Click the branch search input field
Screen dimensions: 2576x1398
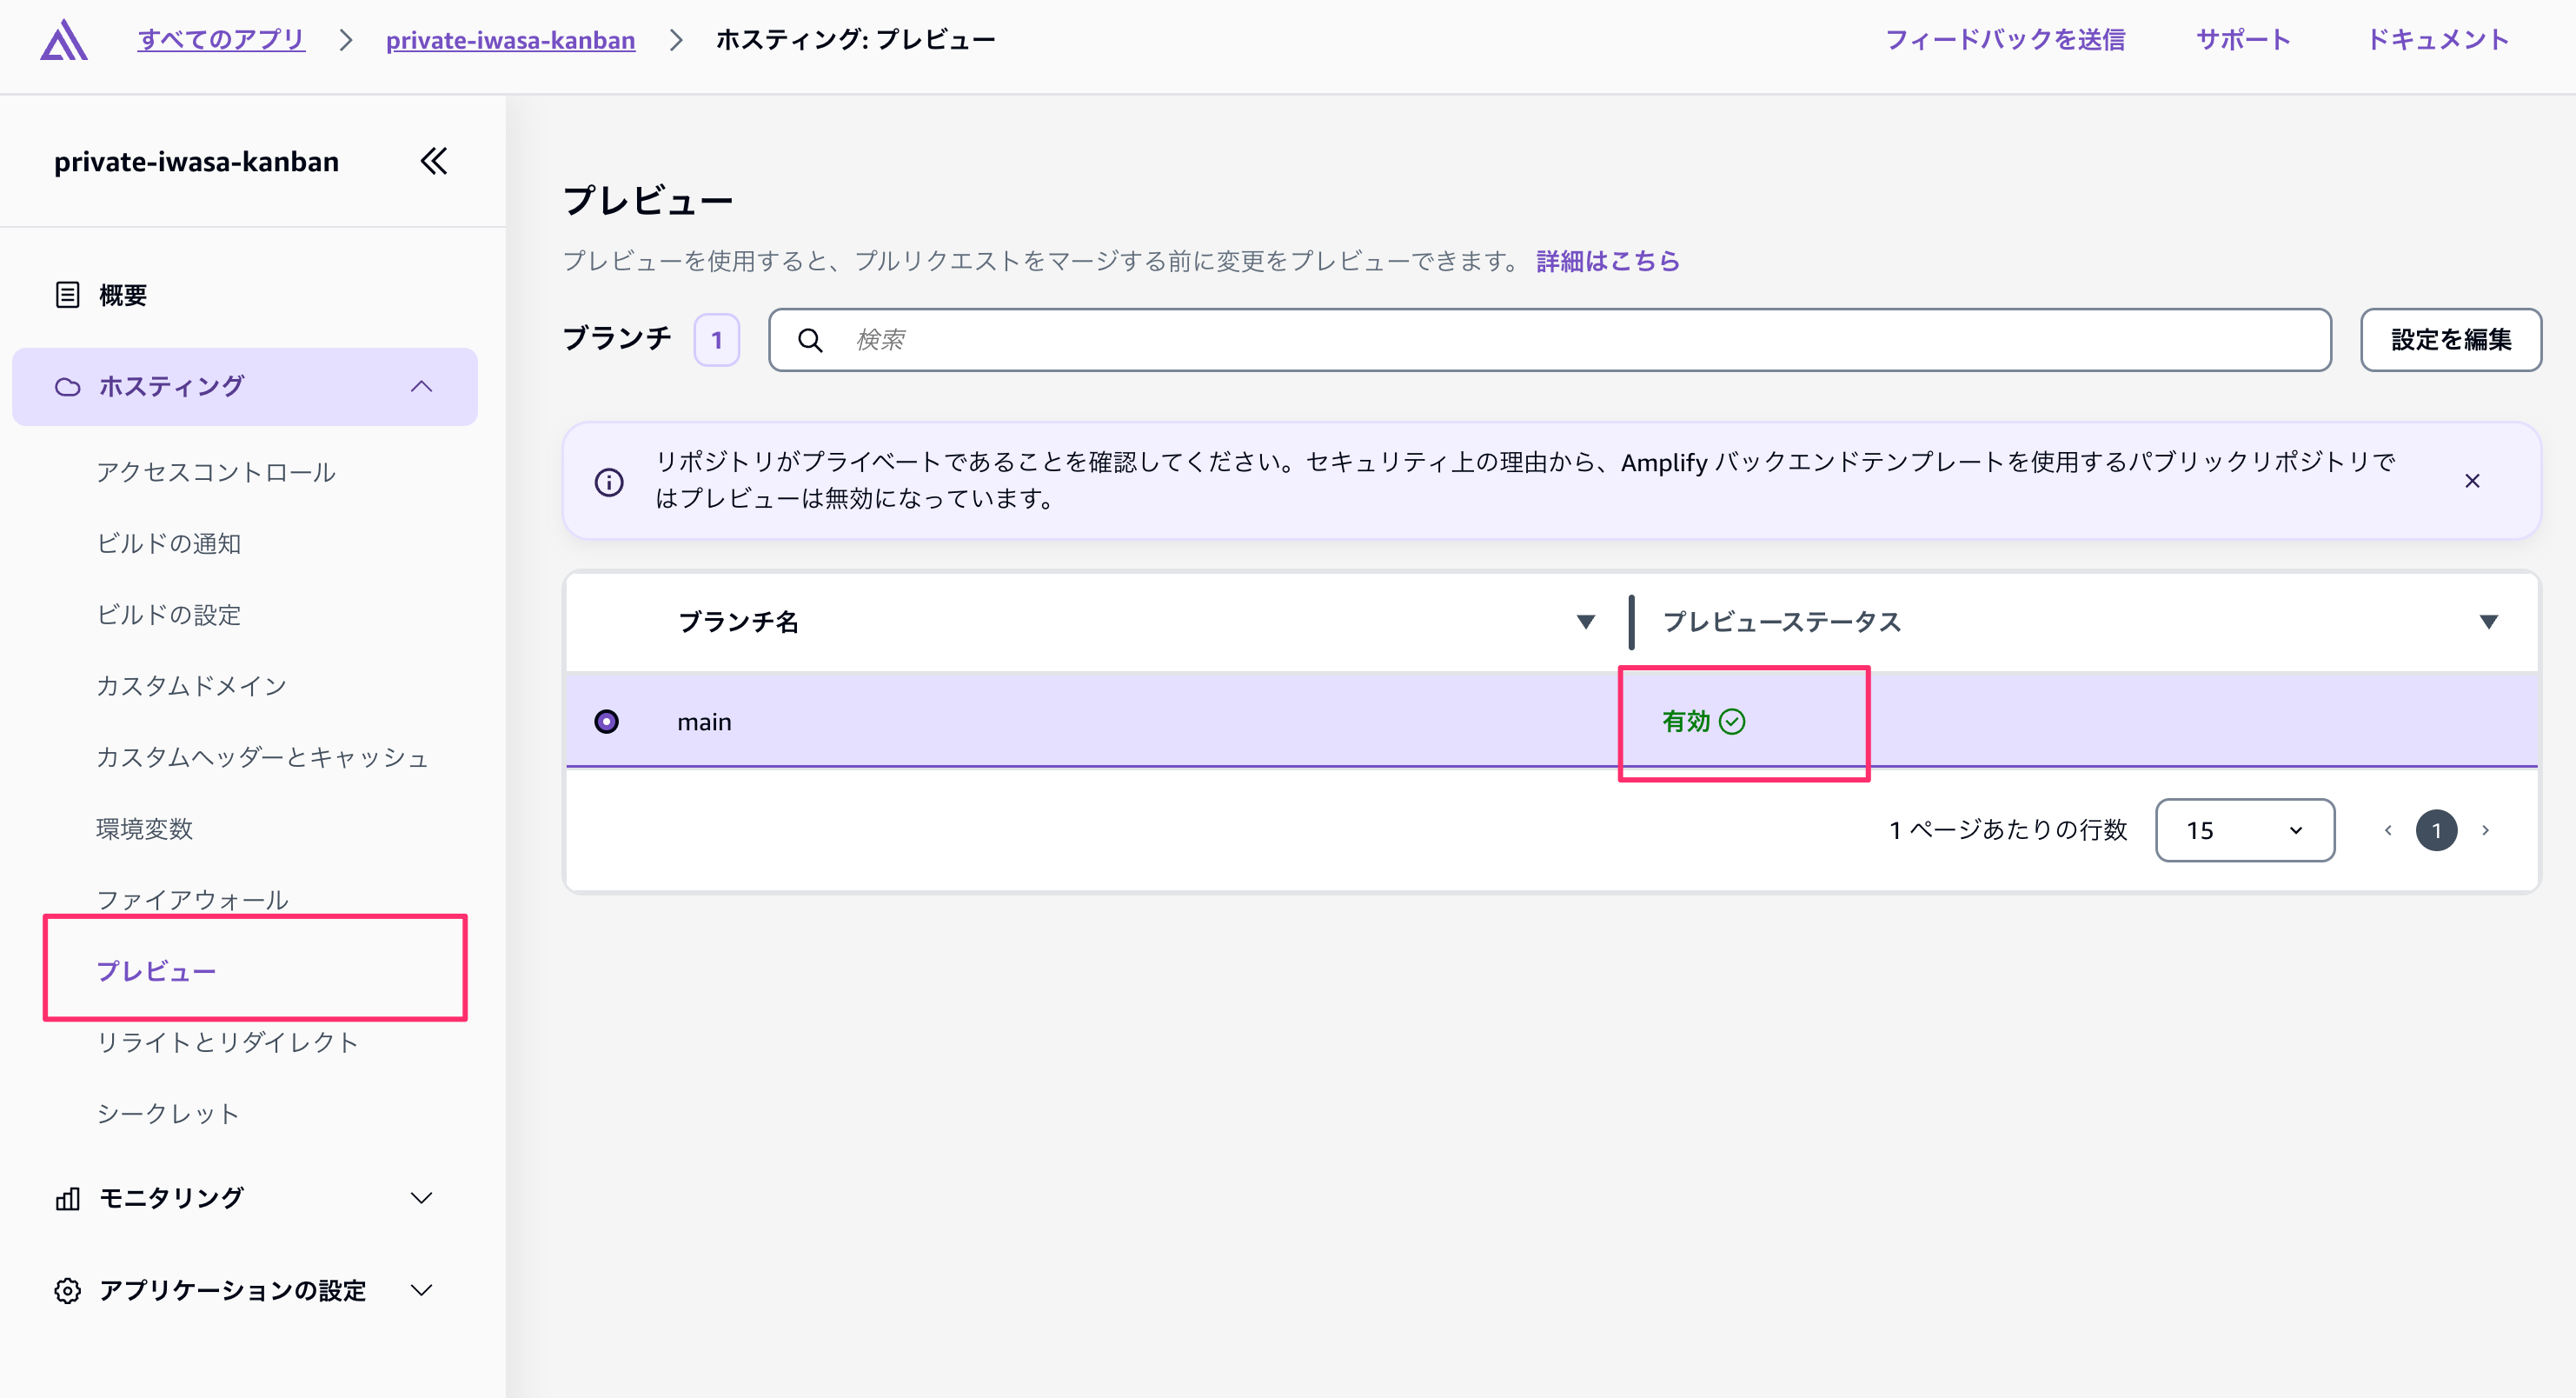[1550, 340]
